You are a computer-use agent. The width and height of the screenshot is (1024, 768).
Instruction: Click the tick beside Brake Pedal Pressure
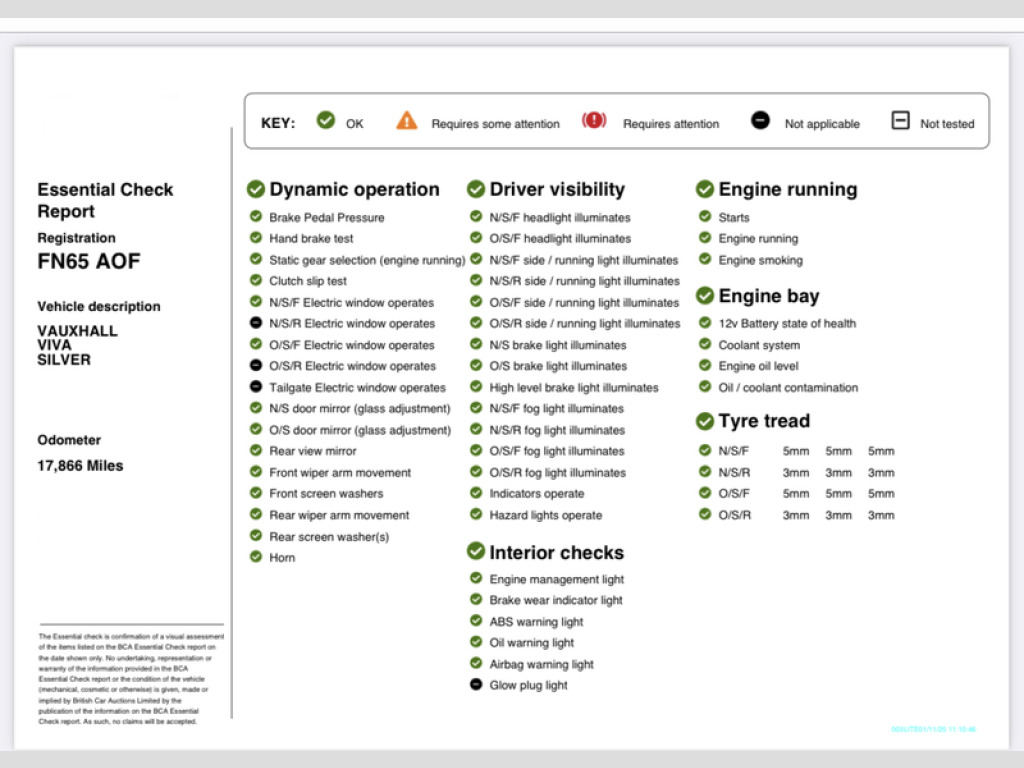point(256,217)
